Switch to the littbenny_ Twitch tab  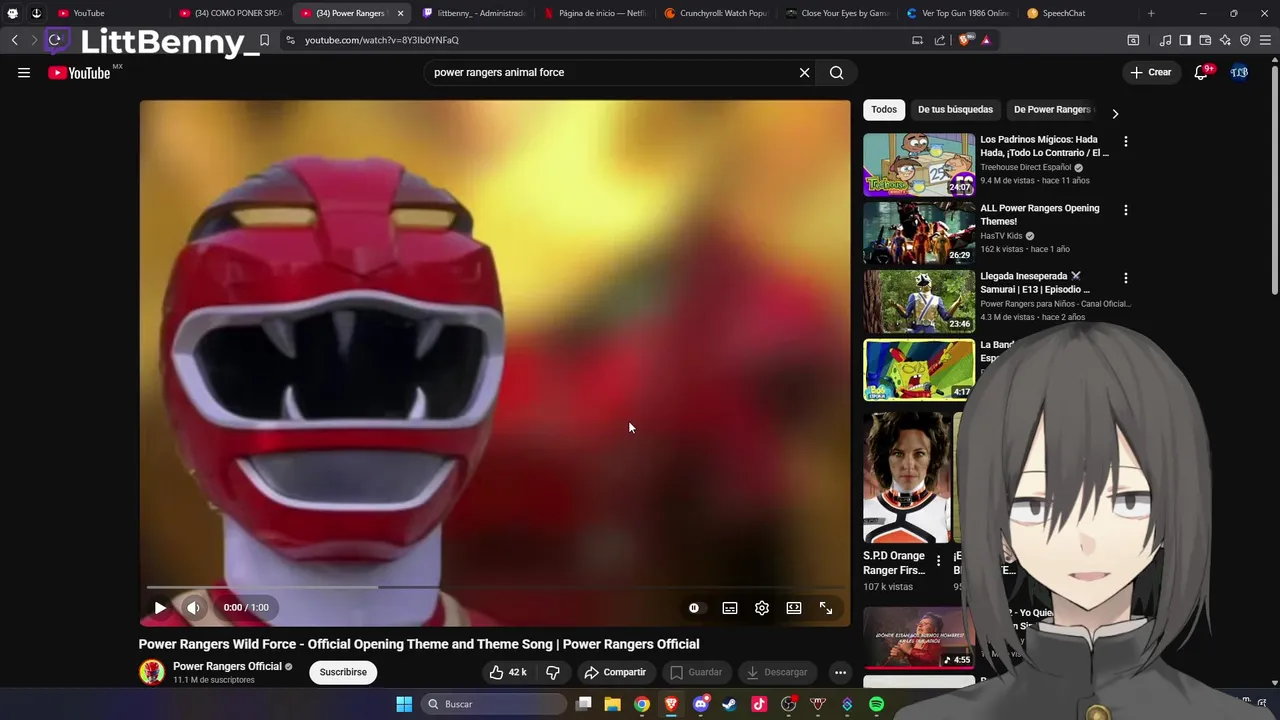[x=474, y=13]
